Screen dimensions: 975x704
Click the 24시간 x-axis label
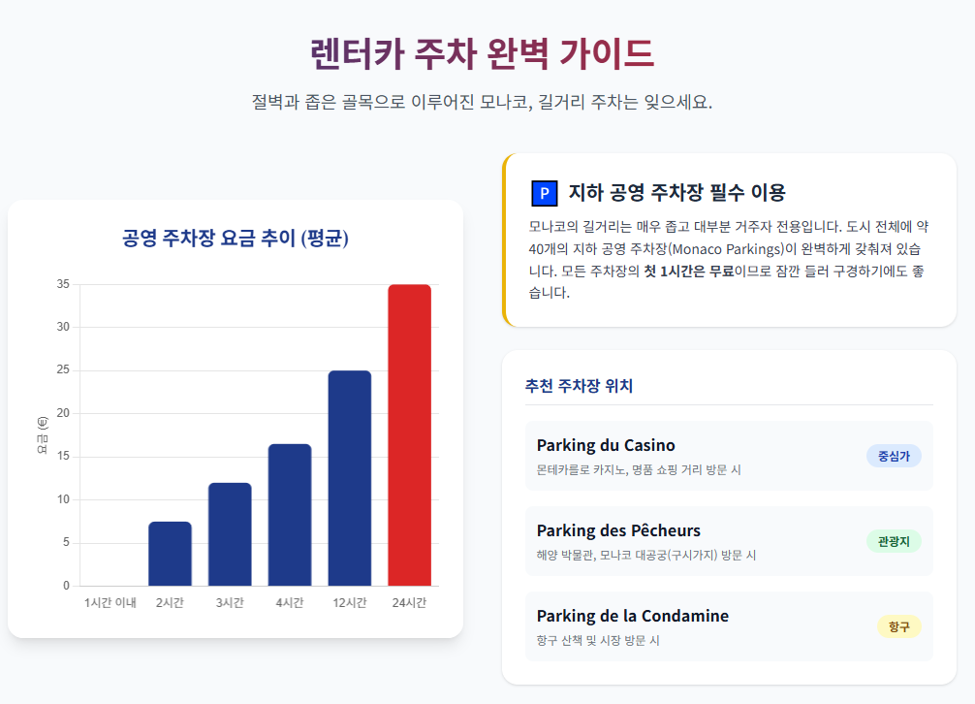click(409, 603)
